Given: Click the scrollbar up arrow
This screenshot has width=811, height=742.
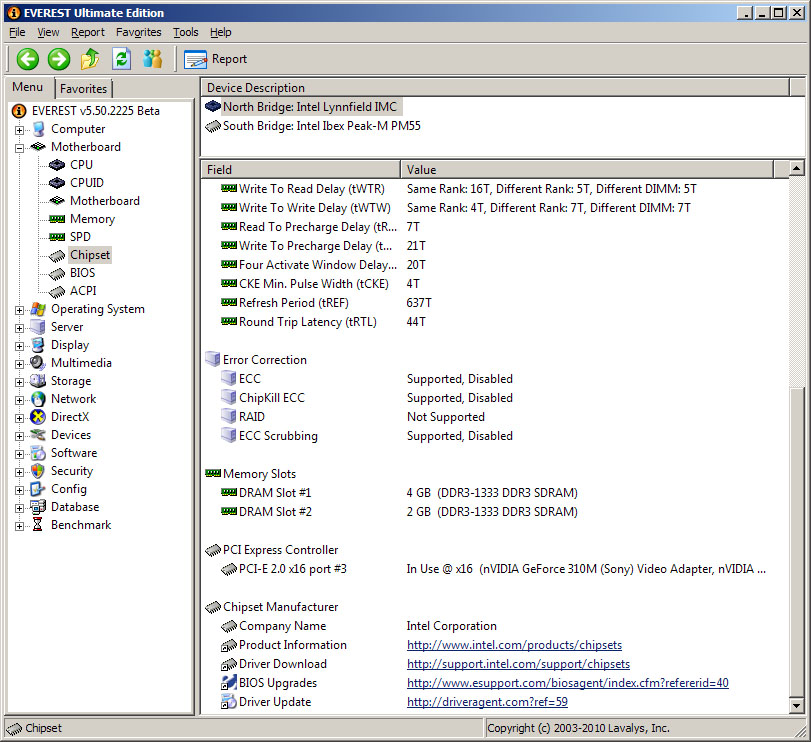Looking at the screenshot, I should (797, 168).
